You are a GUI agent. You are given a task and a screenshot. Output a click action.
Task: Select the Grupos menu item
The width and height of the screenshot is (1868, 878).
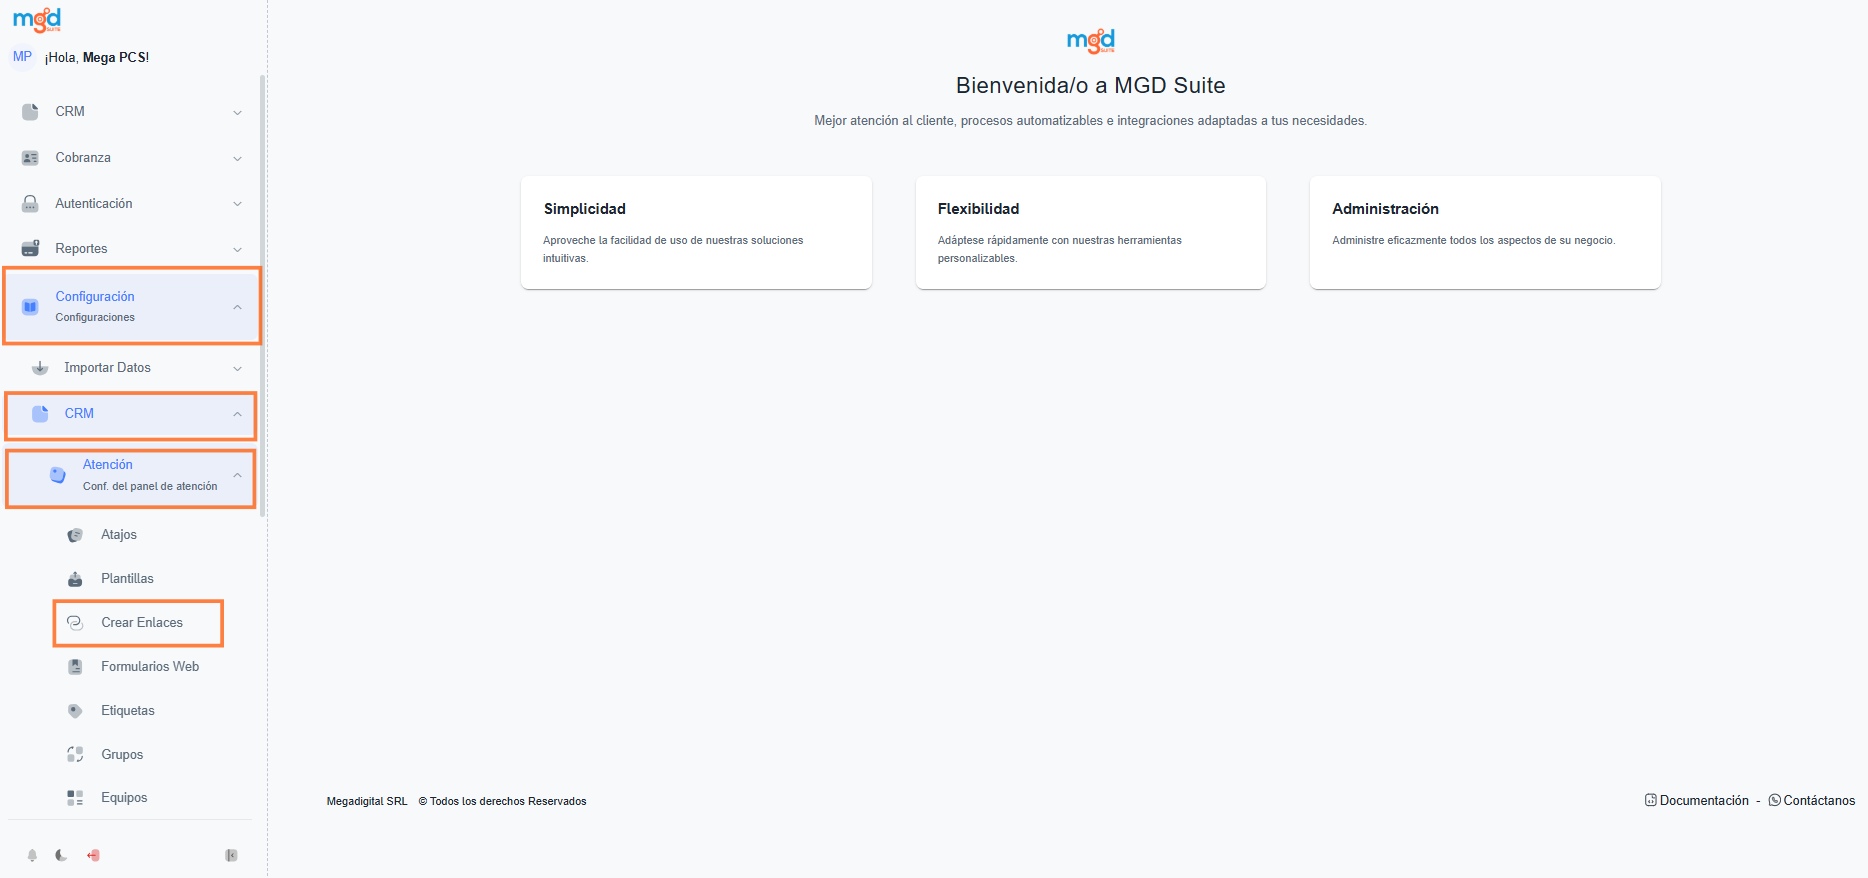pyautogui.click(x=122, y=755)
